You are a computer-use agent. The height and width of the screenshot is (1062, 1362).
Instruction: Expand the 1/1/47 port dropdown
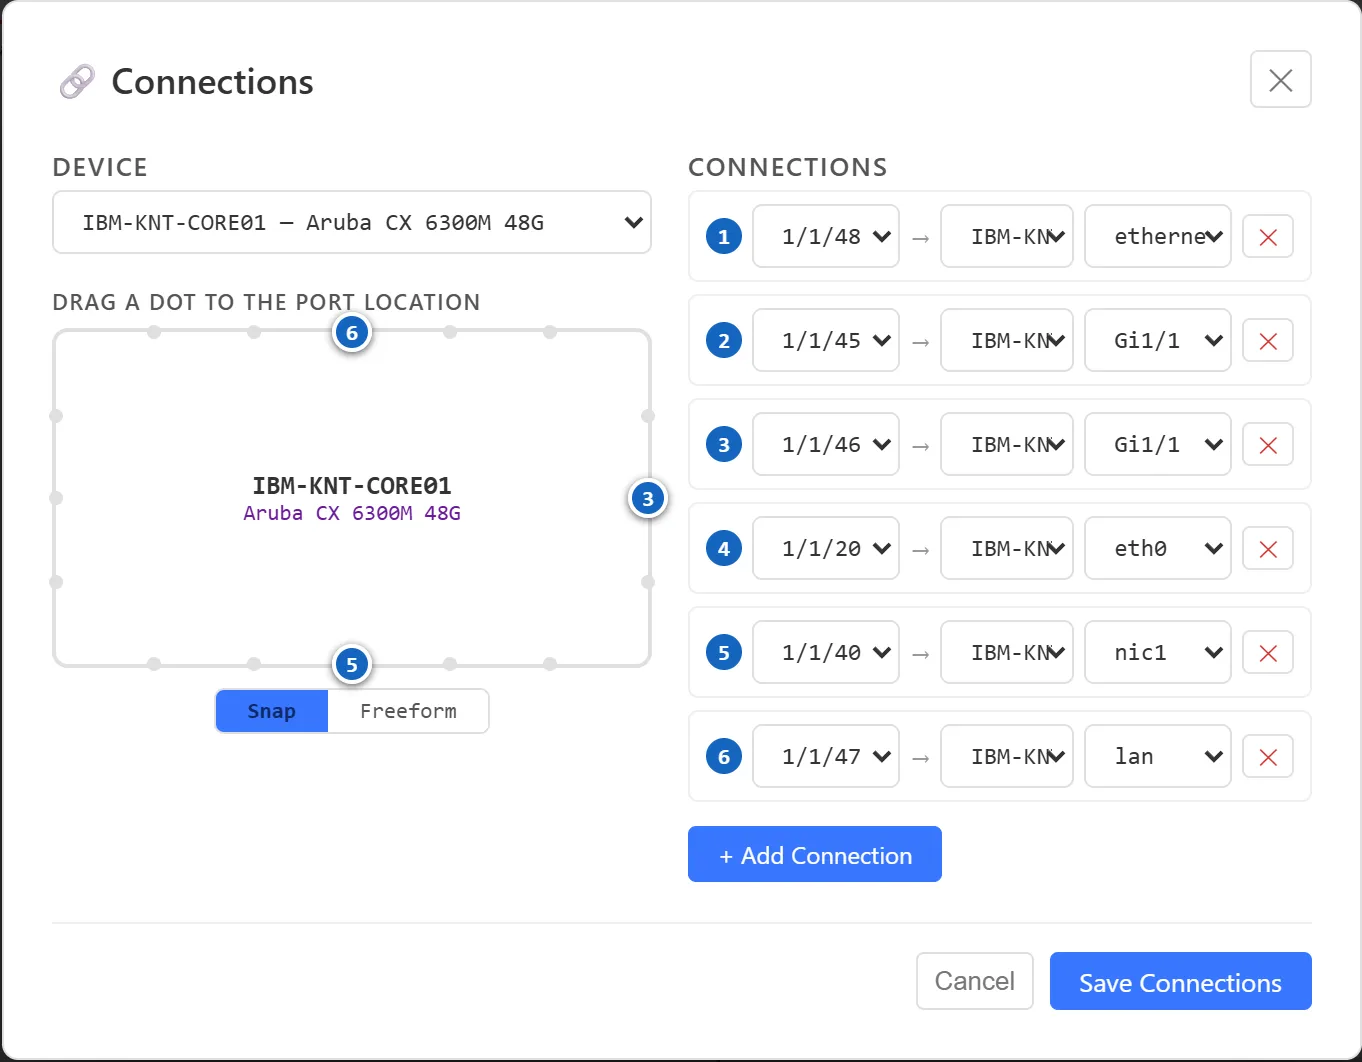pos(826,757)
